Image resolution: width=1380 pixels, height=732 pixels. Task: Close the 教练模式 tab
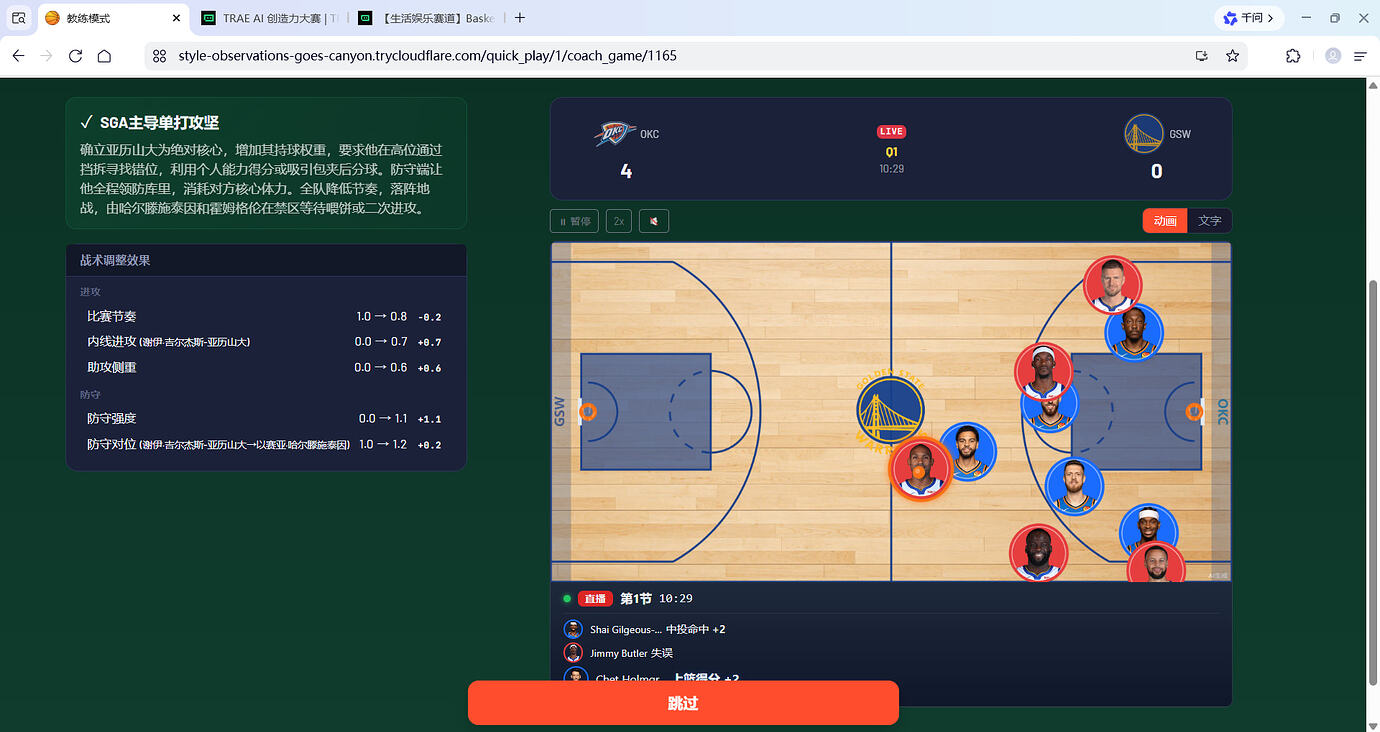[x=177, y=18]
